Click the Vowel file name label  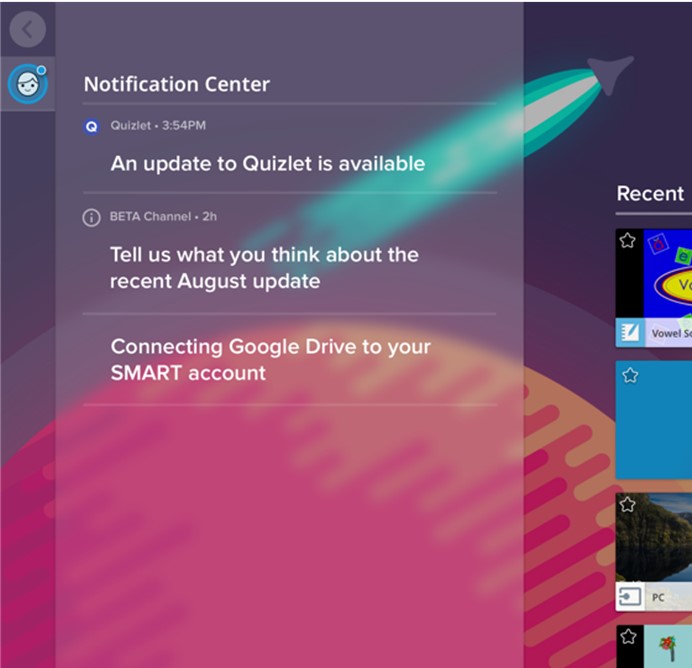(x=671, y=333)
